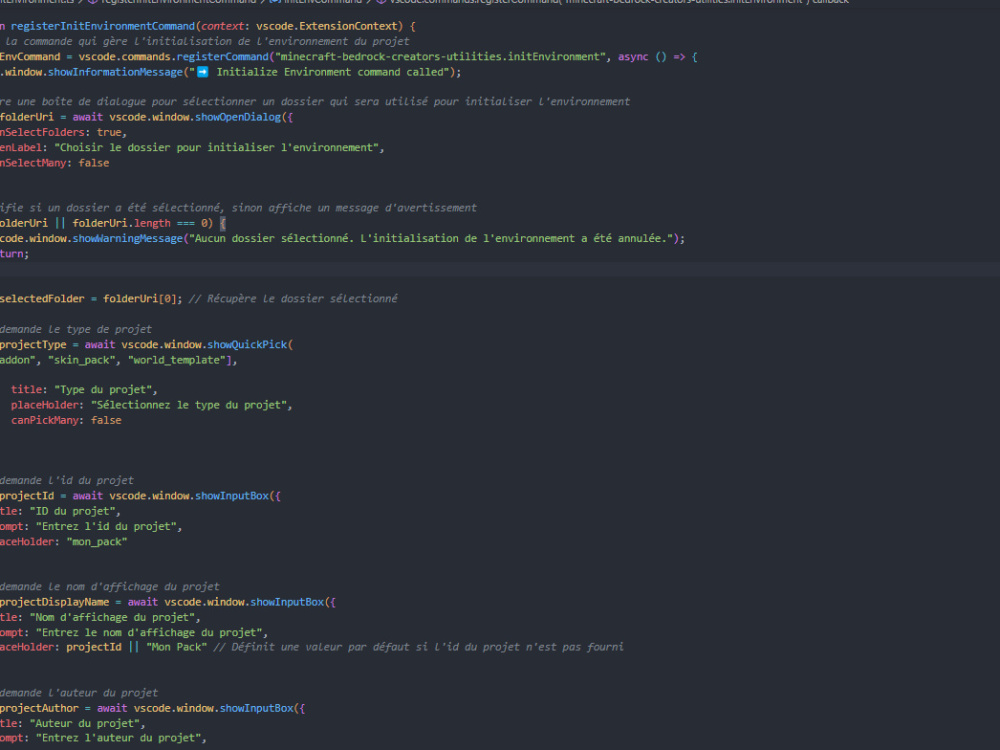1000x750 pixels.
Task: Click the showWarningMessage method
Action: tap(128, 239)
